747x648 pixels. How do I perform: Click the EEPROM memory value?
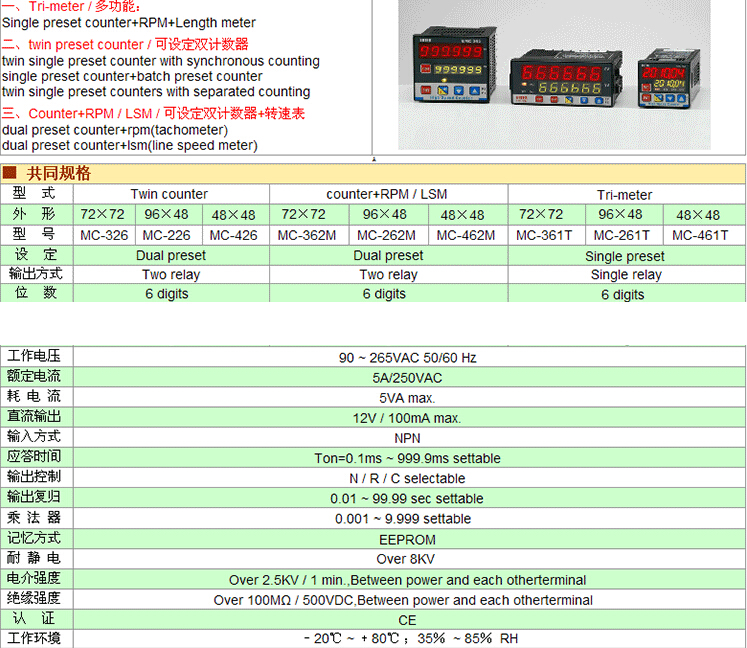(x=407, y=539)
